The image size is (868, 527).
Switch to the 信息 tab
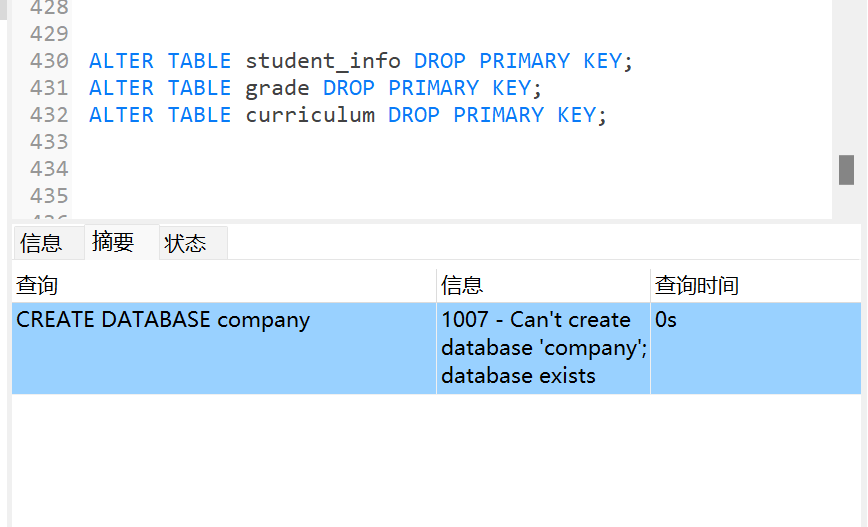[41, 243]
